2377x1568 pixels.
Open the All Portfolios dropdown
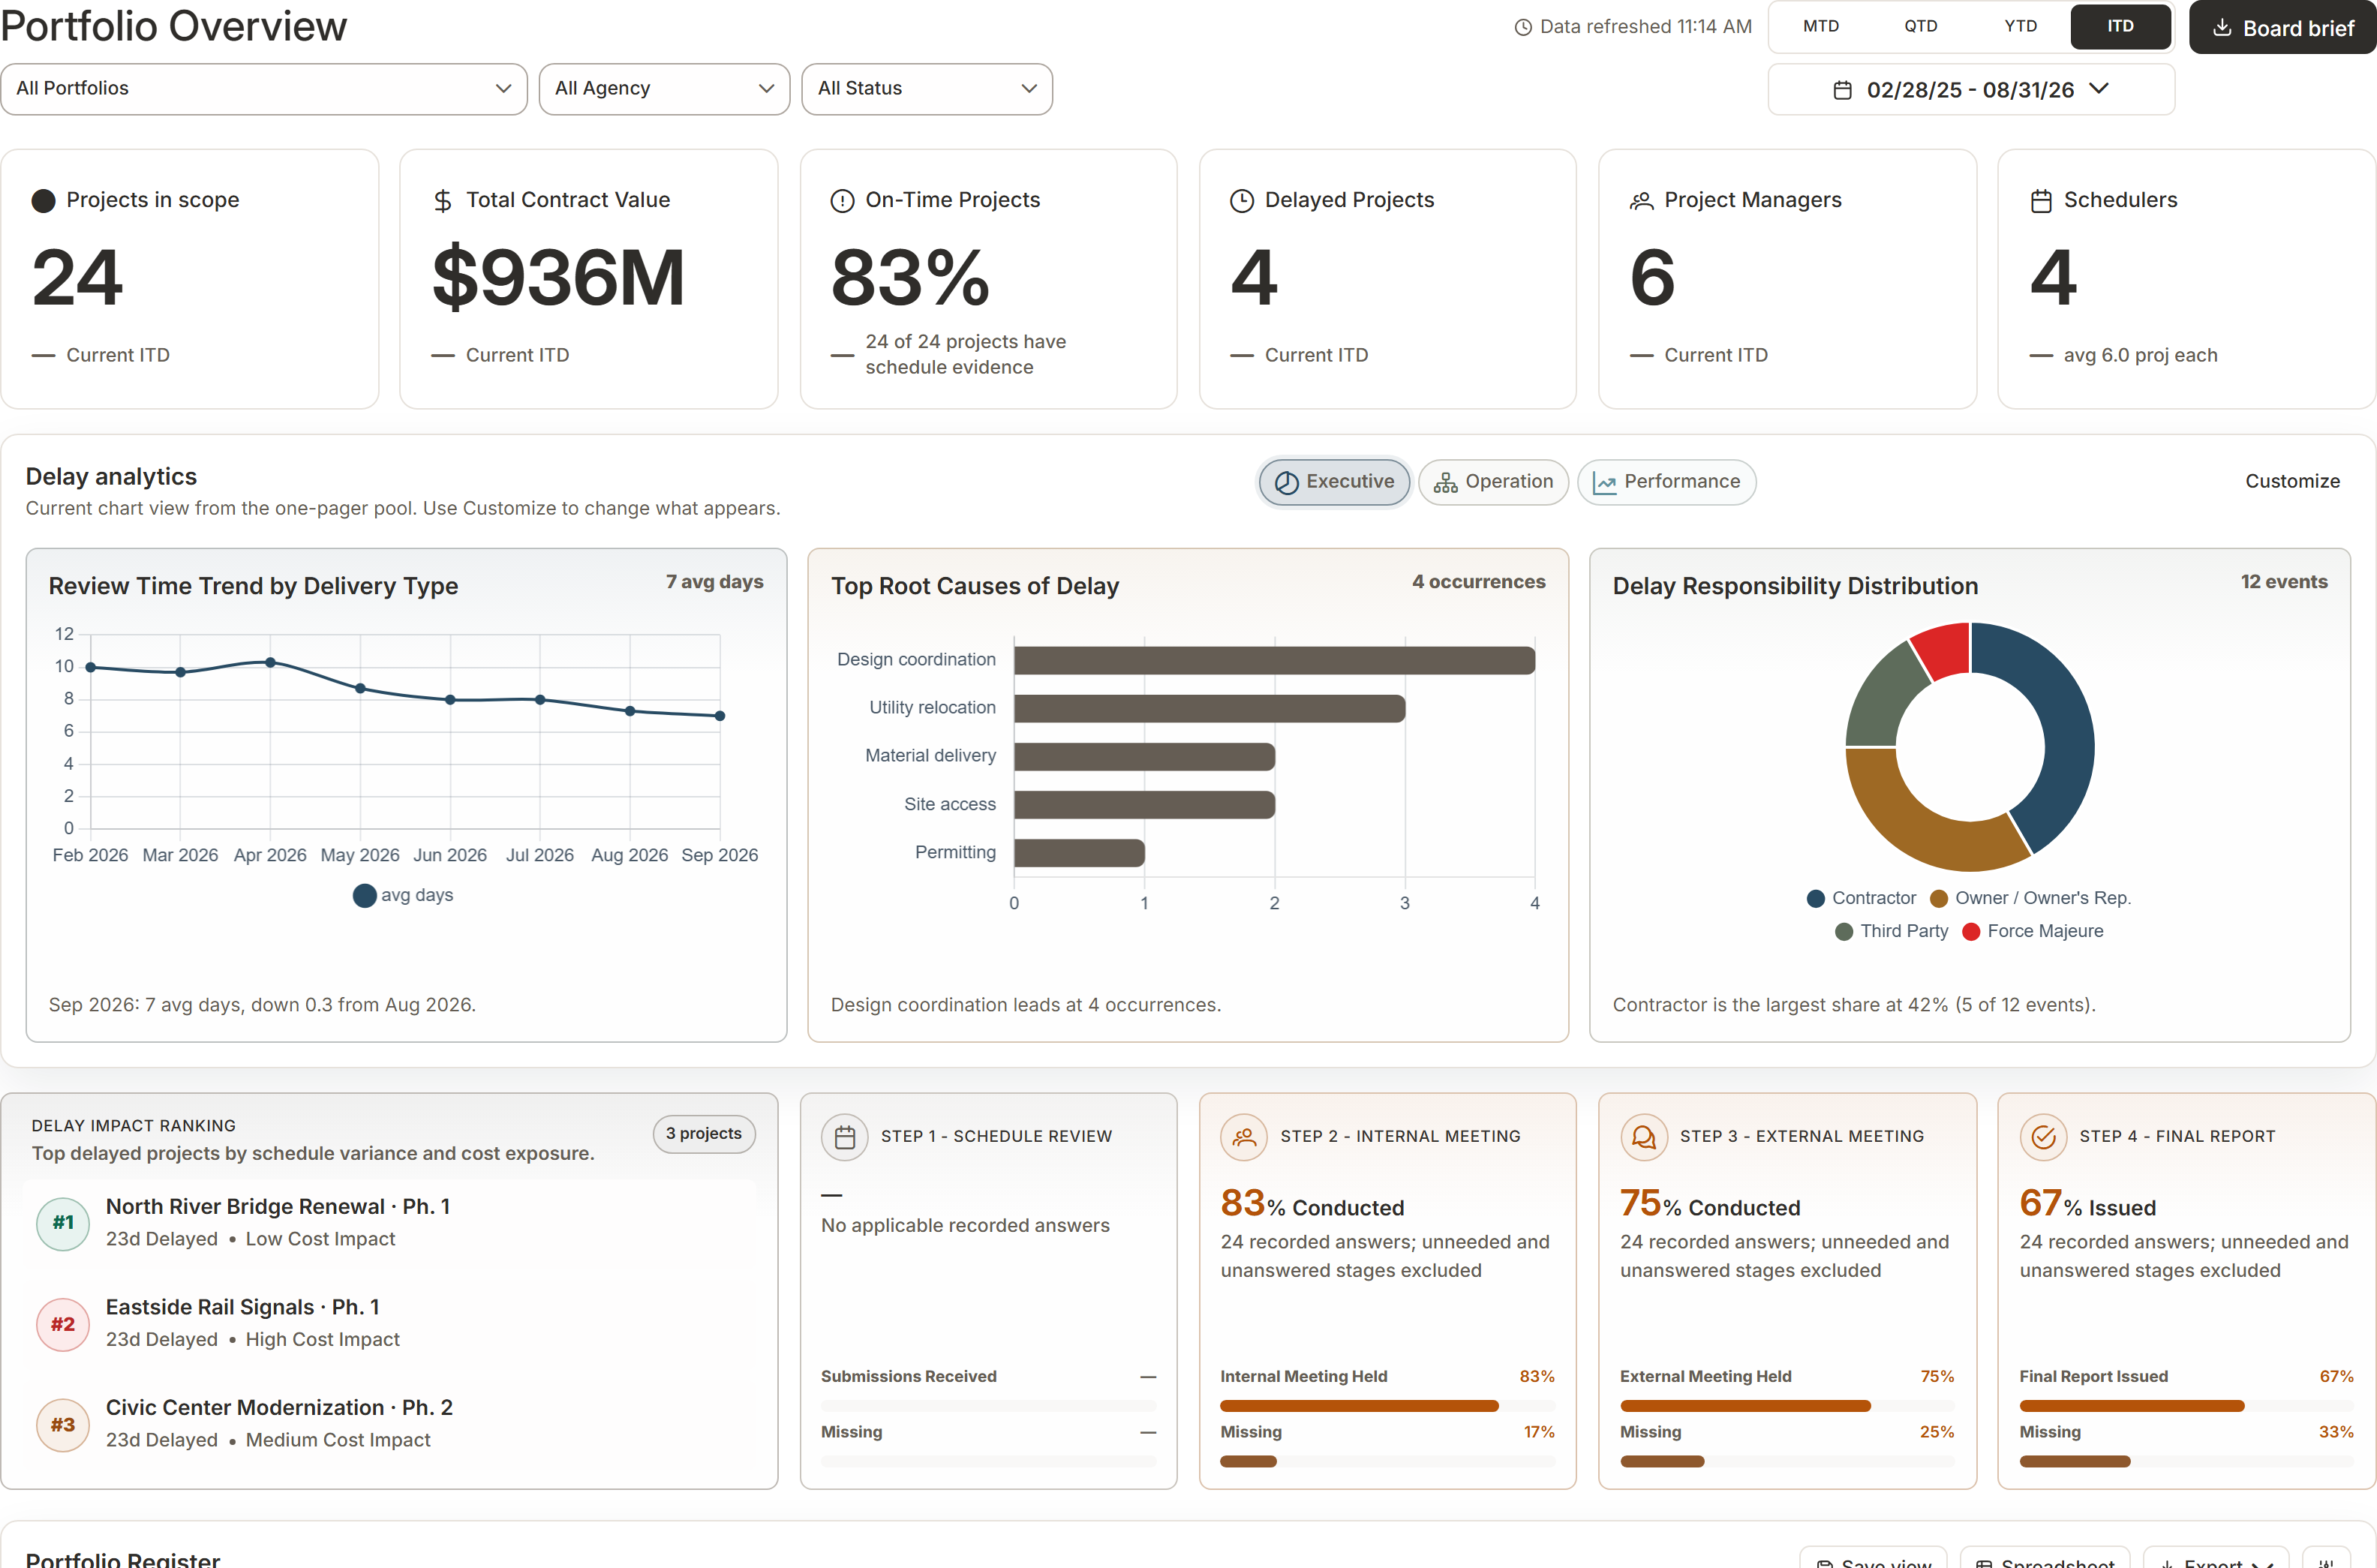[x=264, y=89]
